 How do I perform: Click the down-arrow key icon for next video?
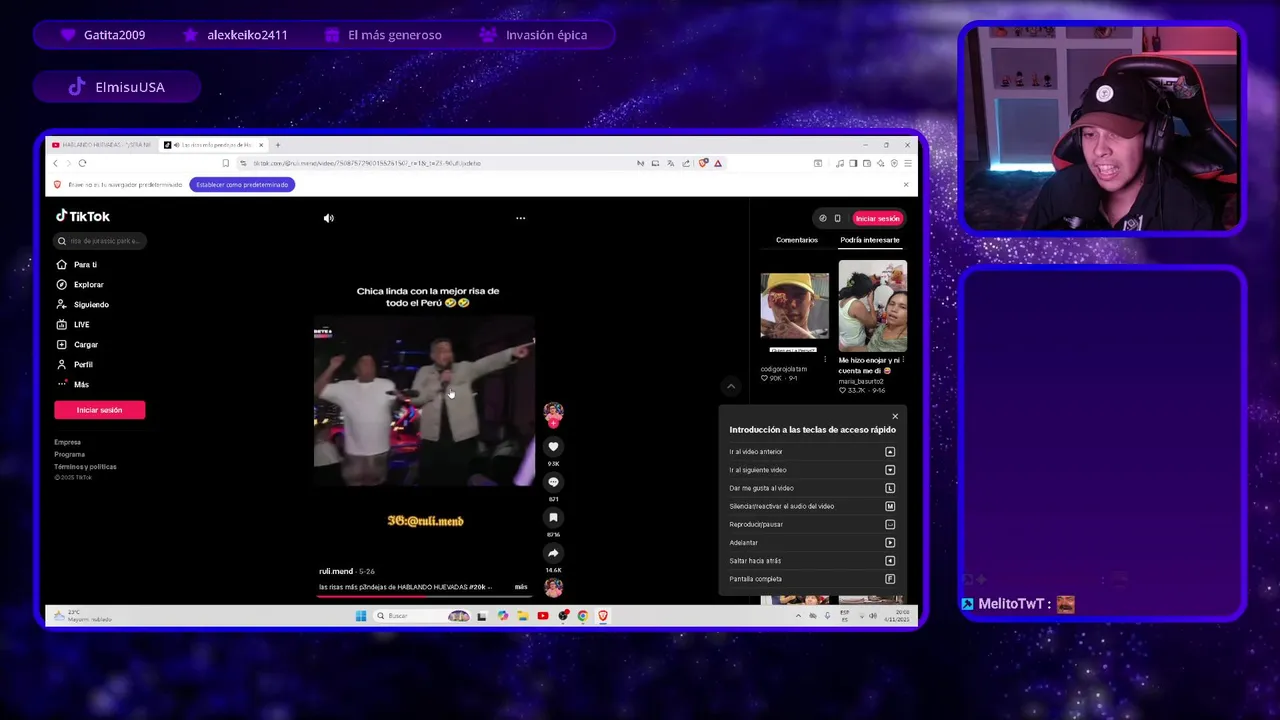coord(890,470)
